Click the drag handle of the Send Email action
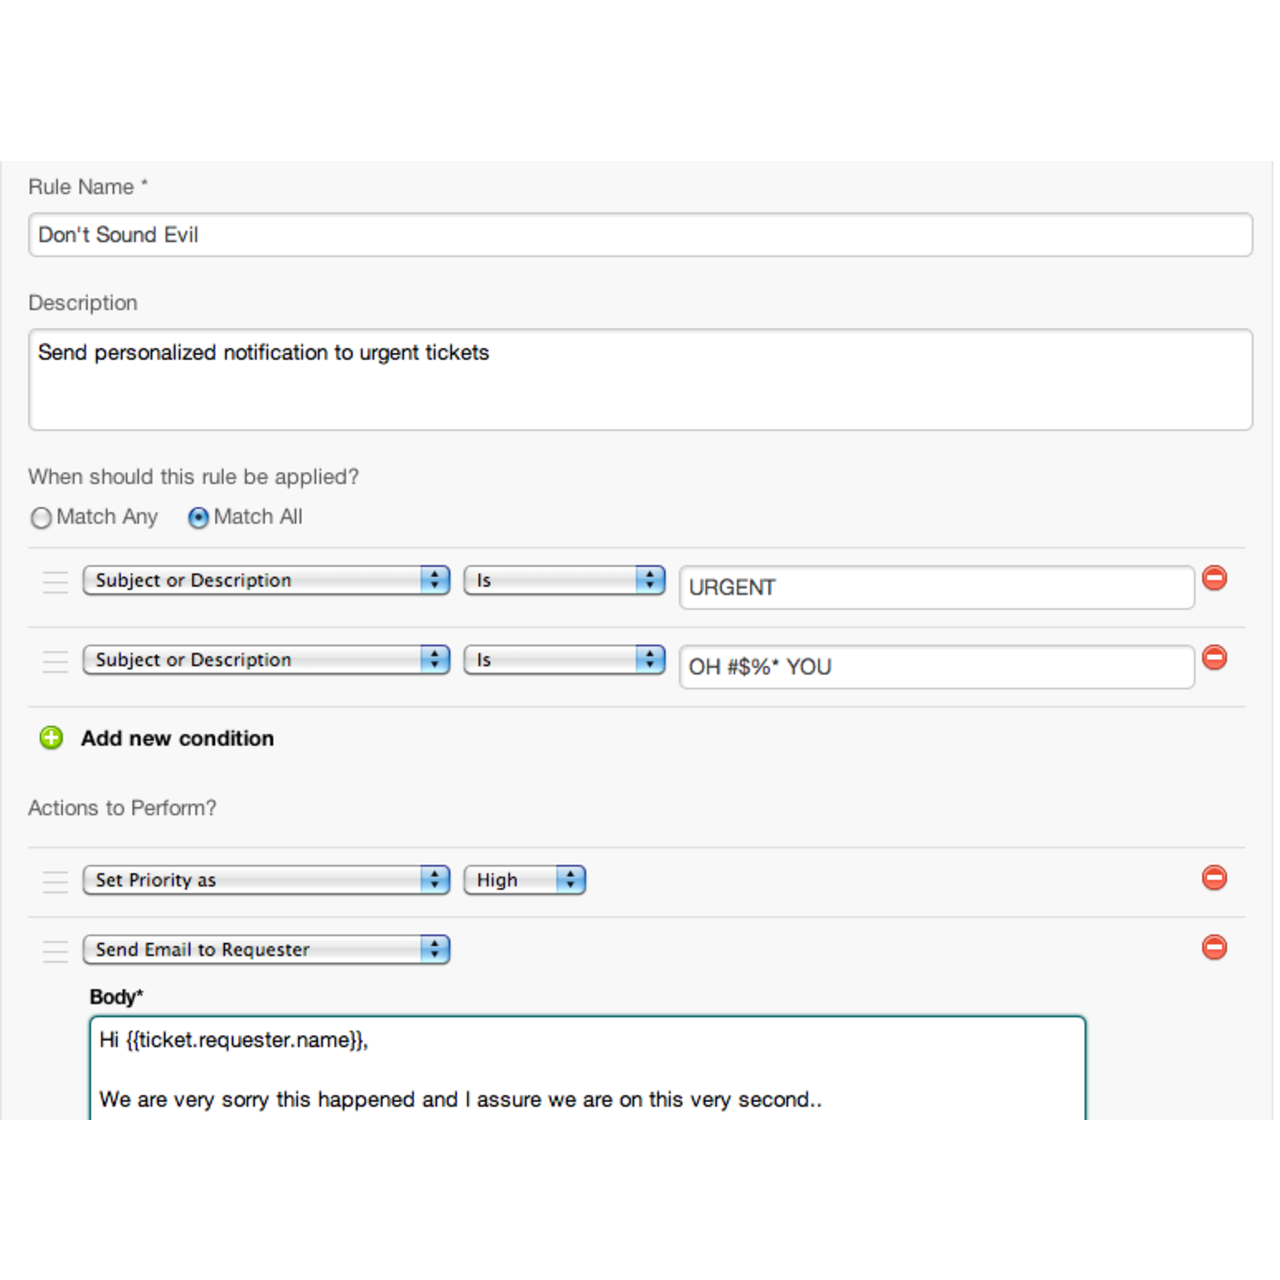The height and width of the screenshot is (1280, 1280). point(55,950)
